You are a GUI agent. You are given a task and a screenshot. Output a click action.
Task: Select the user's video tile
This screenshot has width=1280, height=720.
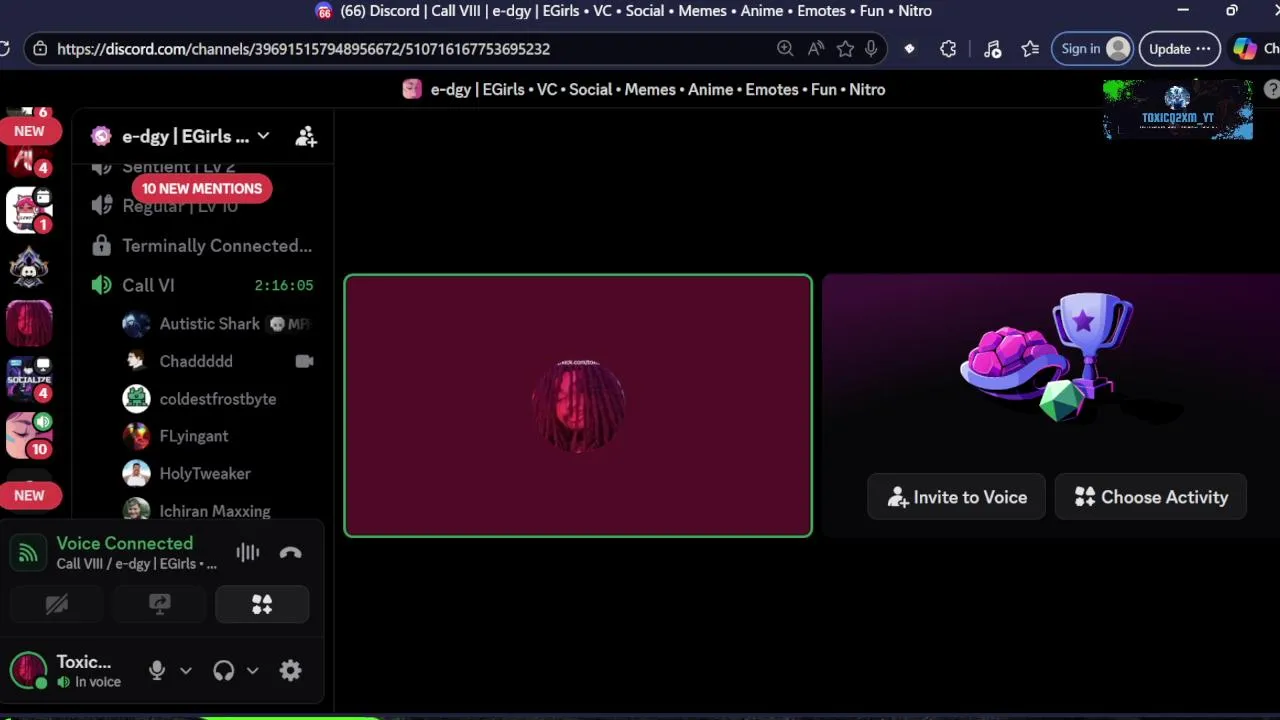(578, 406)
